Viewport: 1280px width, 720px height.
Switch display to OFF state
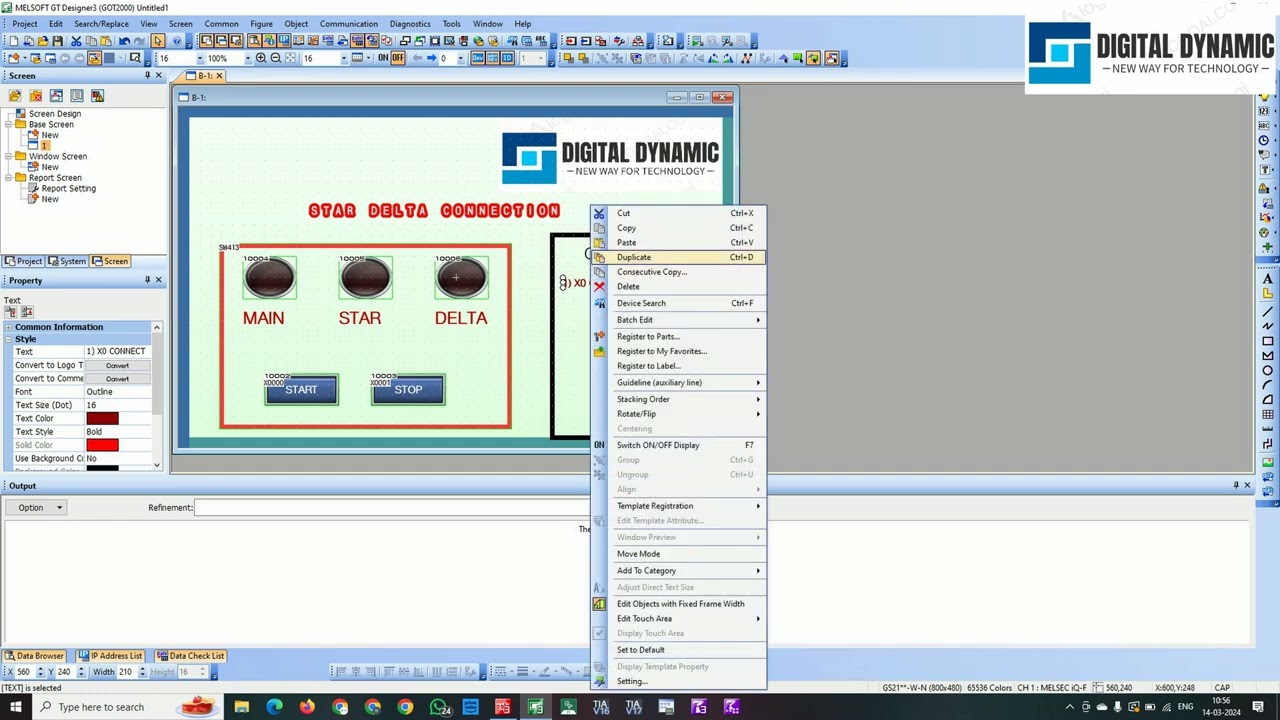tap(397, 58)
